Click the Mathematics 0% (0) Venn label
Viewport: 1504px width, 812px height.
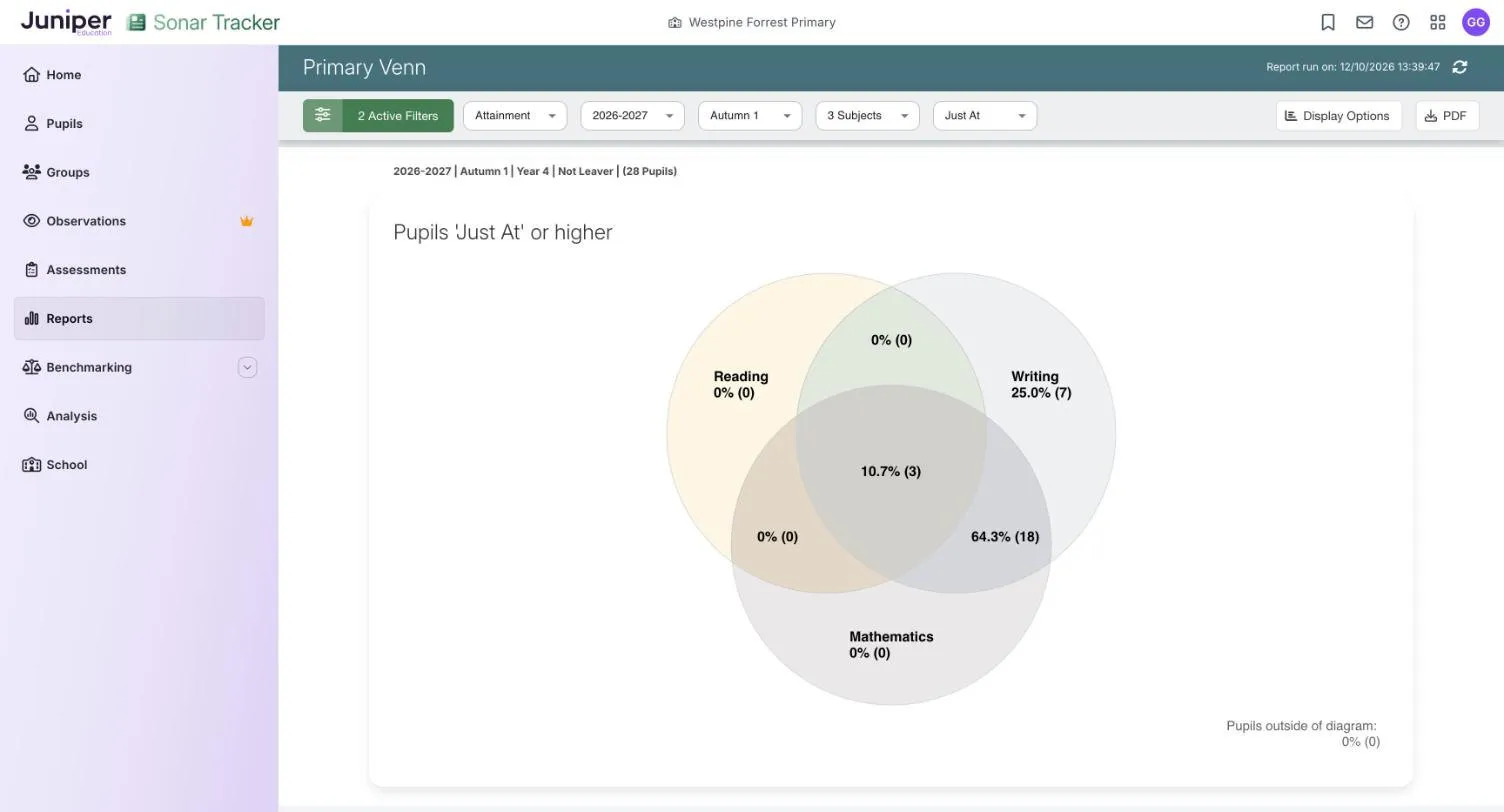[891, 645]
